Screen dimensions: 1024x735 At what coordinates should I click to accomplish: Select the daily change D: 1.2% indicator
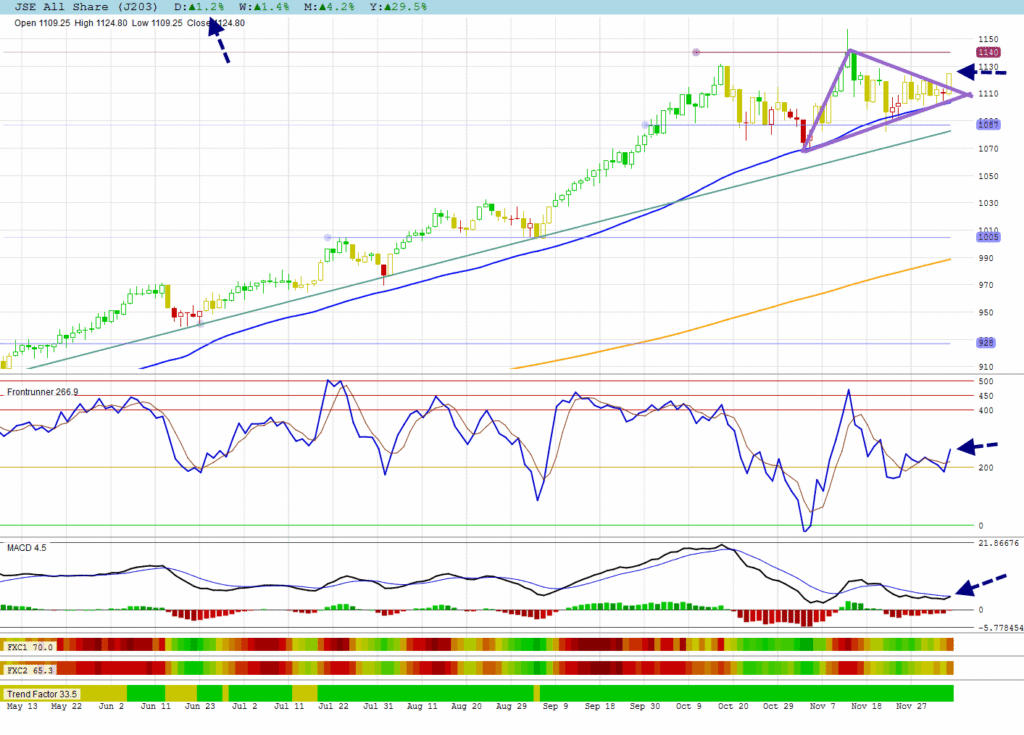point(200,7)
